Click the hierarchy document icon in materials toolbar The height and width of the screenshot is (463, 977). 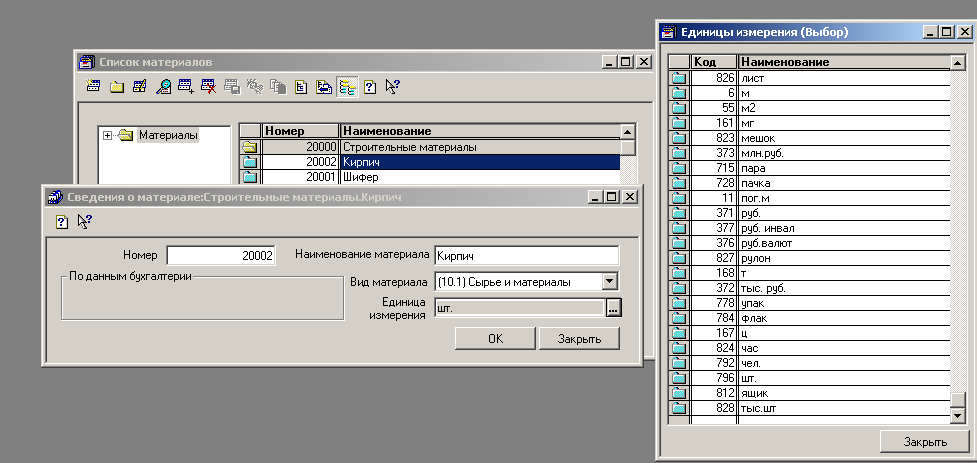click(x=301, y=87)
